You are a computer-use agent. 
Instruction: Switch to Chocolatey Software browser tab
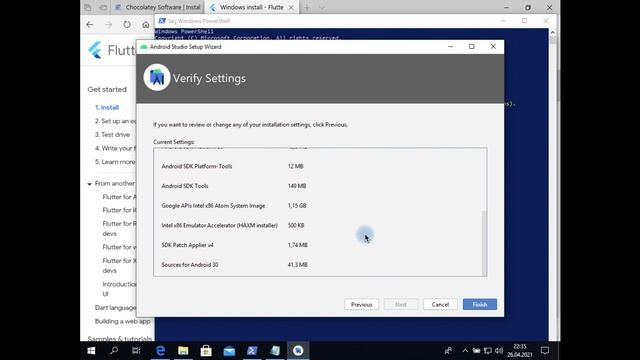[158, 7]
